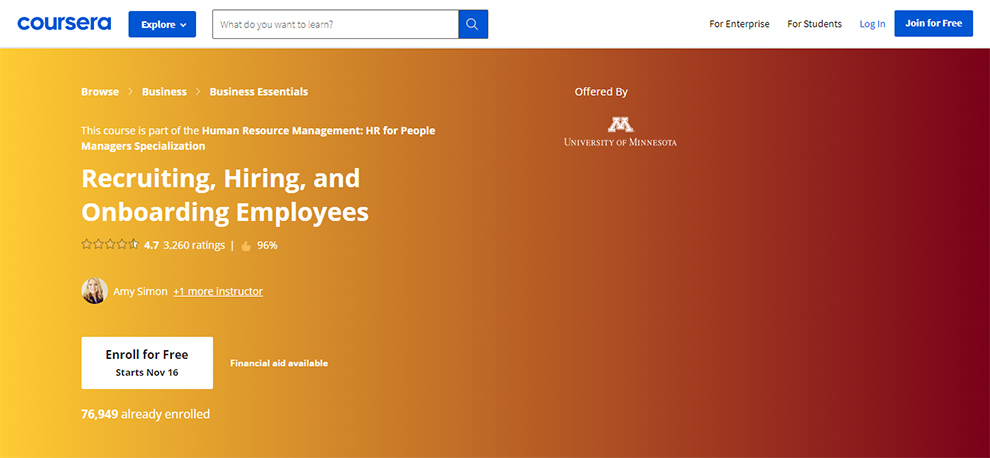
Task: Click the 4.7 rating value
Action: (152, 245)
